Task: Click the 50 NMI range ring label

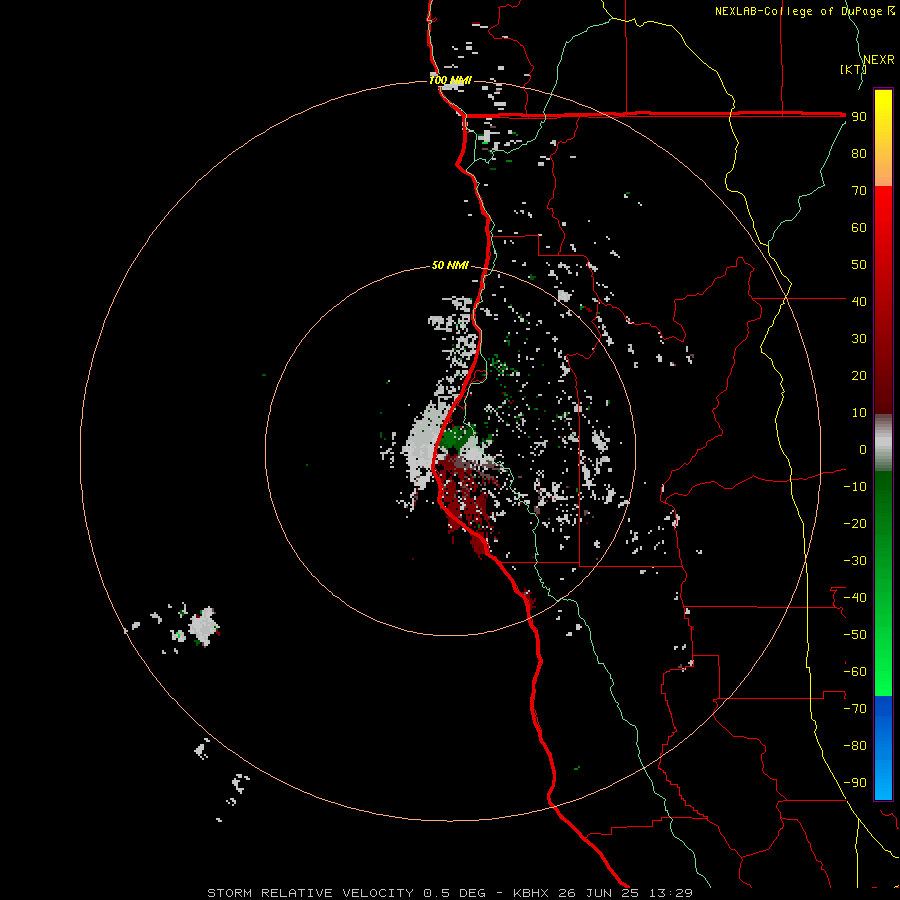Action: (x=450, y=265)
